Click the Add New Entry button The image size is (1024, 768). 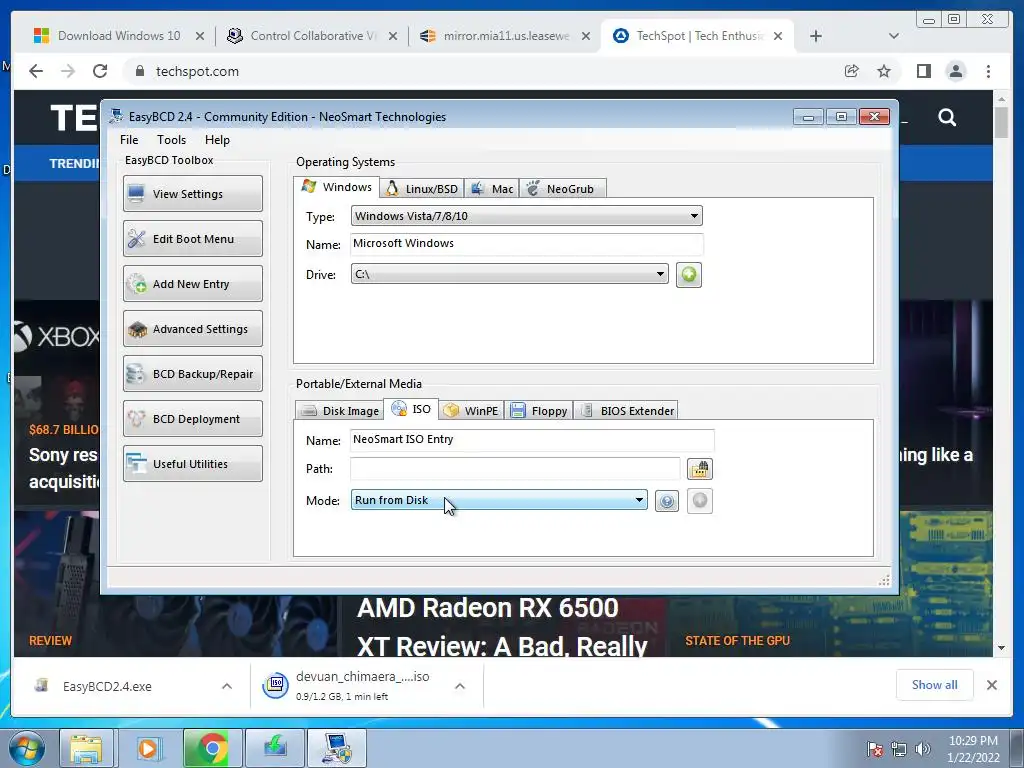193,283
